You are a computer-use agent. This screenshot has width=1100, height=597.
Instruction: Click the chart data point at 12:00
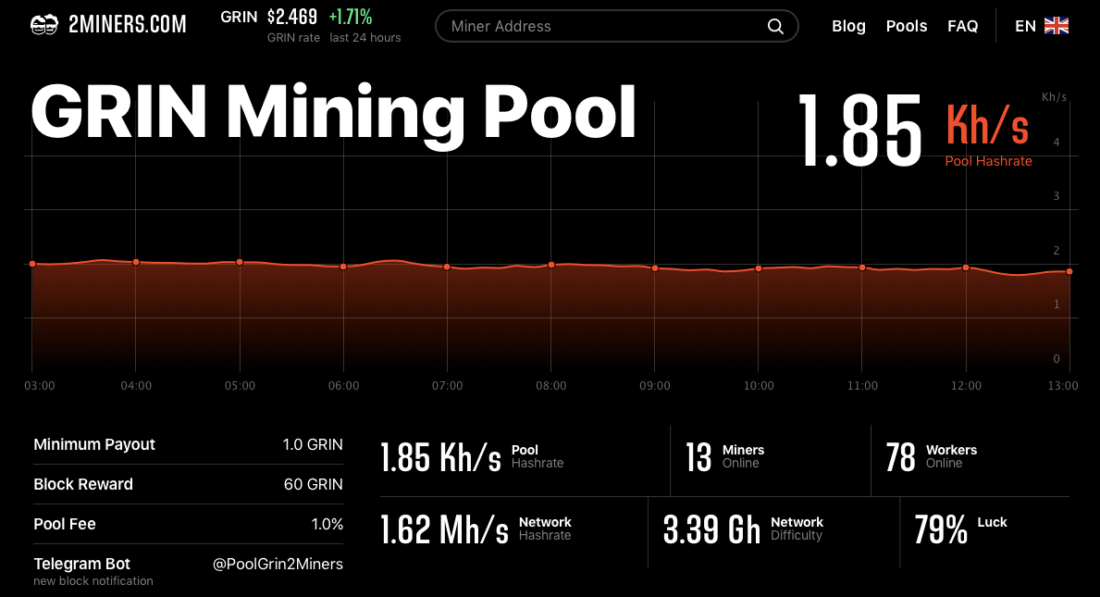point(966,268)
